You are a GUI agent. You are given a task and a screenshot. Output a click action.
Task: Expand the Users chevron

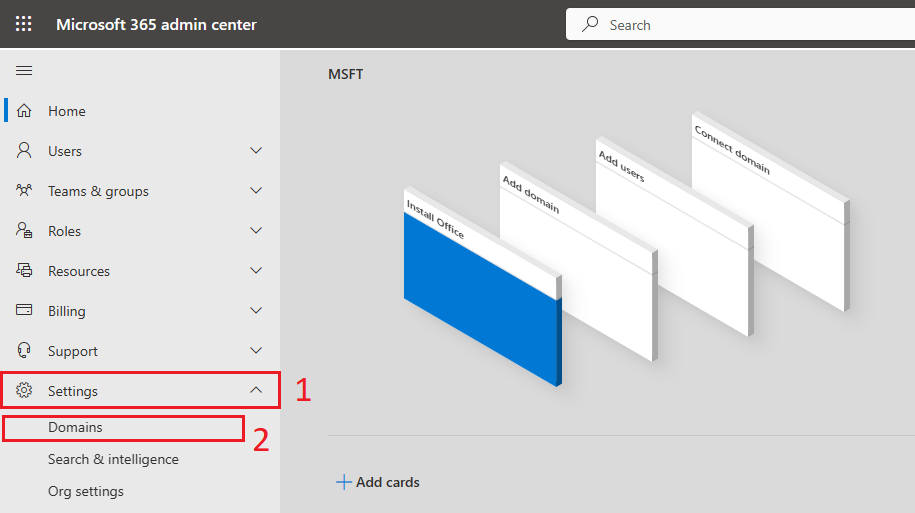click(x=256, y=151)
